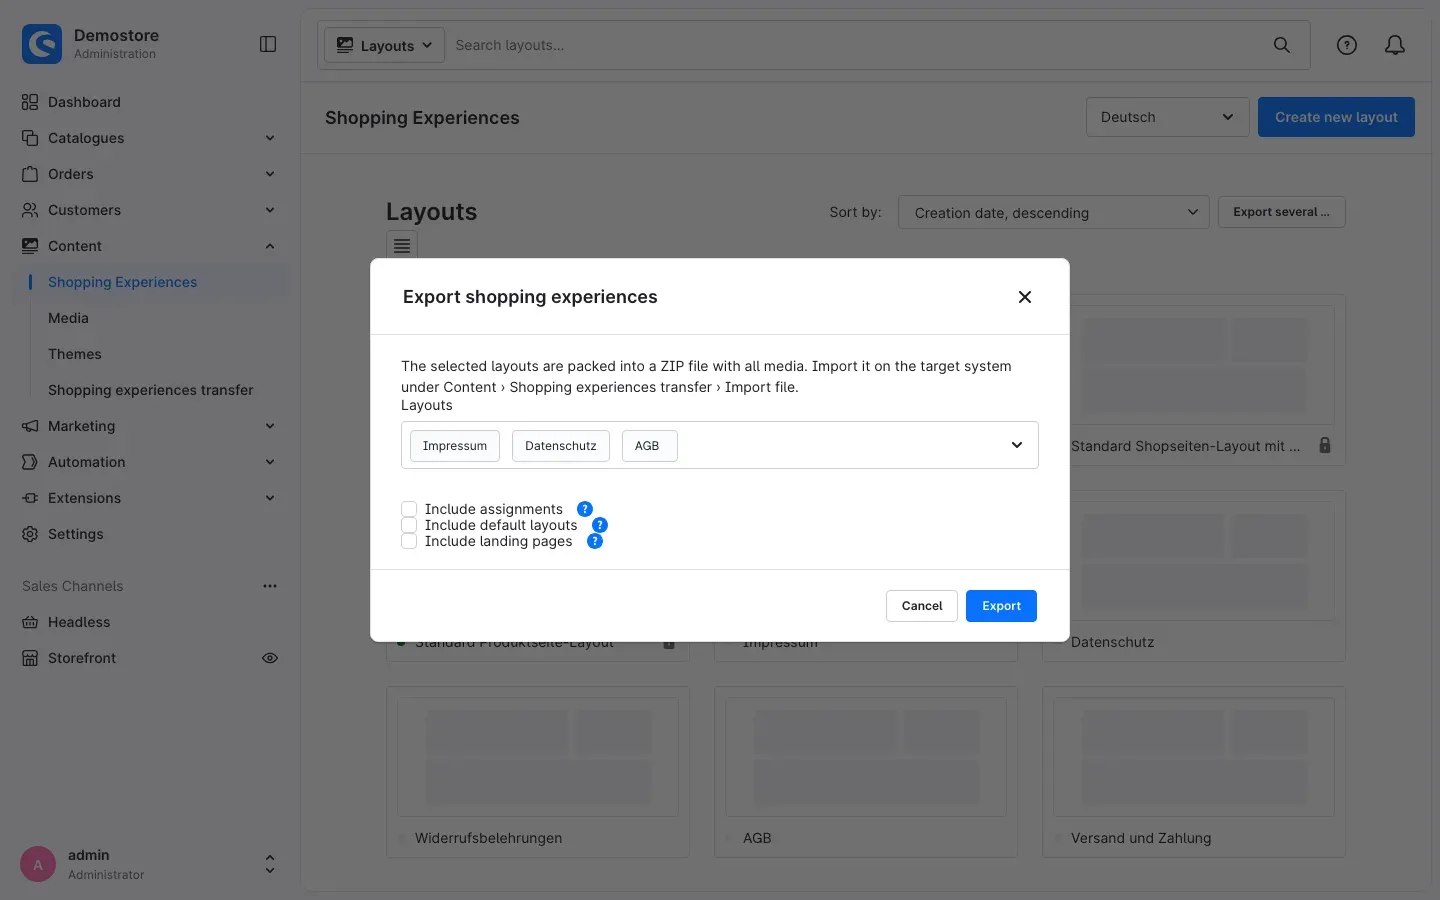Click the Datenschutz tag in Layouts field

point(561,446)
